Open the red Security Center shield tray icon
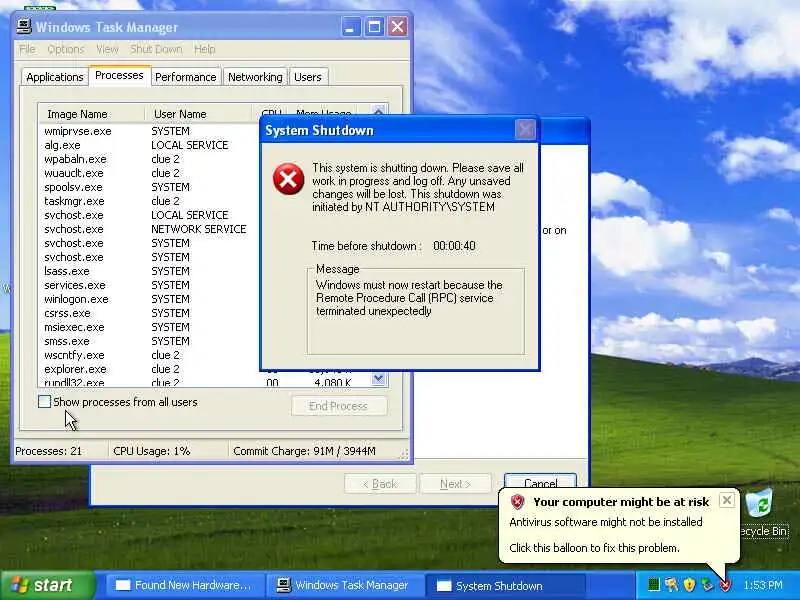The width and height of the screenshot is (800, 600). click(725, 585)
